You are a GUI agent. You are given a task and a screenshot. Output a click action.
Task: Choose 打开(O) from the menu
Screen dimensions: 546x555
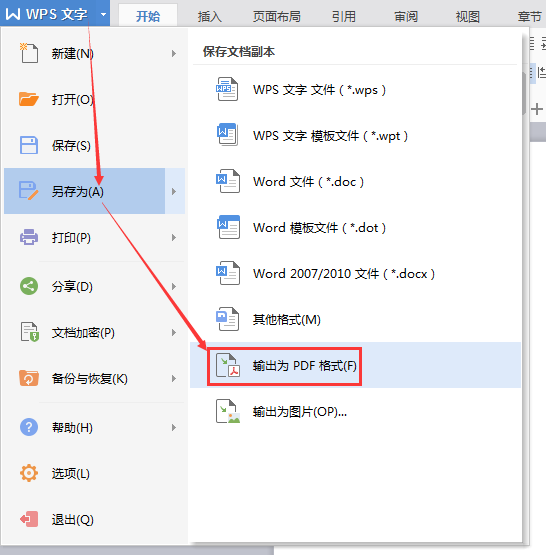pyautogui.click(x=94, y=99)
